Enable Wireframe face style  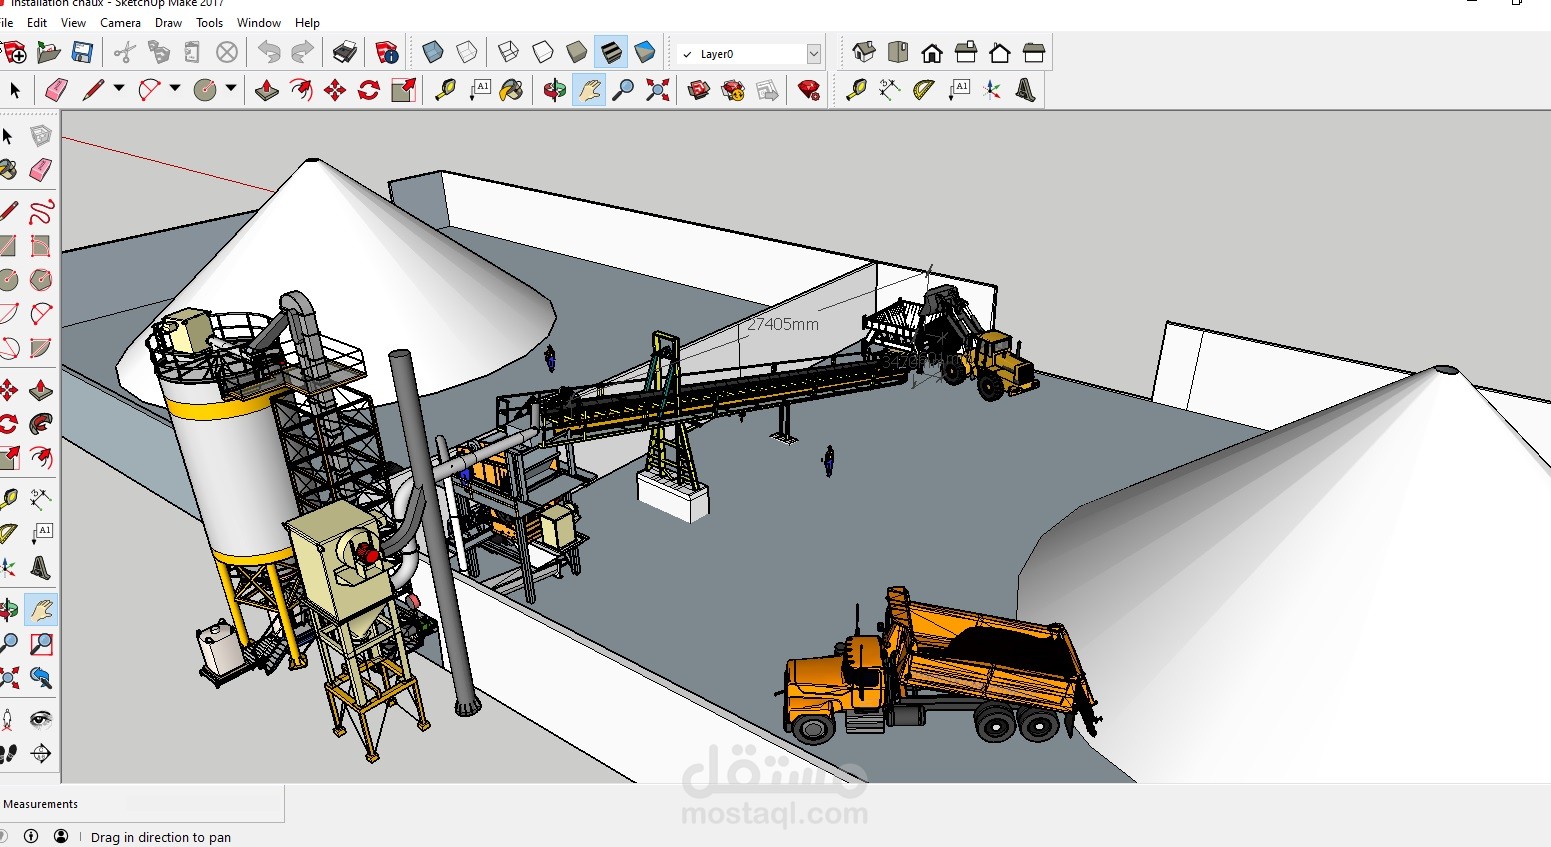(x=508, y=52)
